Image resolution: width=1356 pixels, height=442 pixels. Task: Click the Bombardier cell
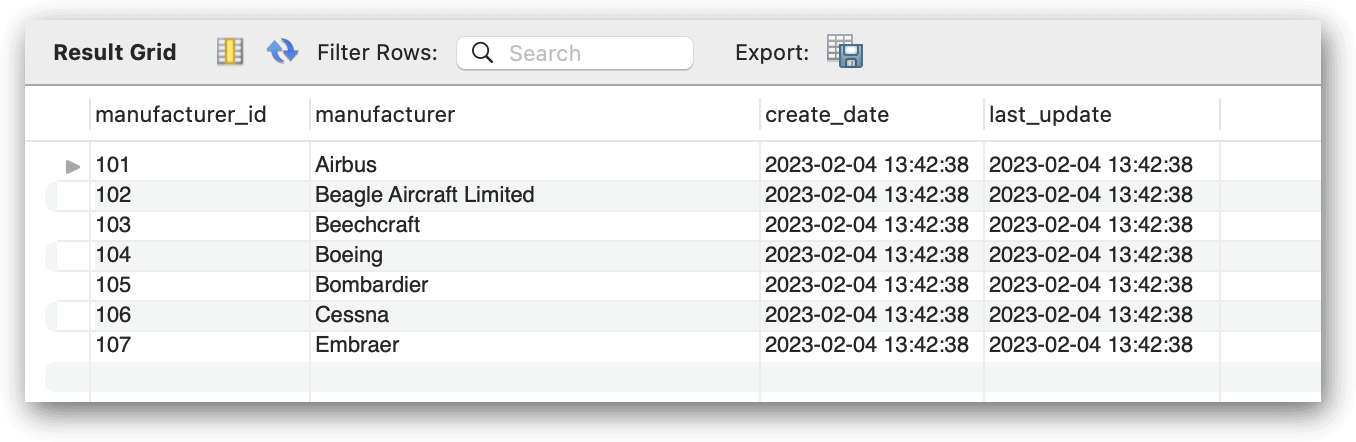[x=372, y=285]
